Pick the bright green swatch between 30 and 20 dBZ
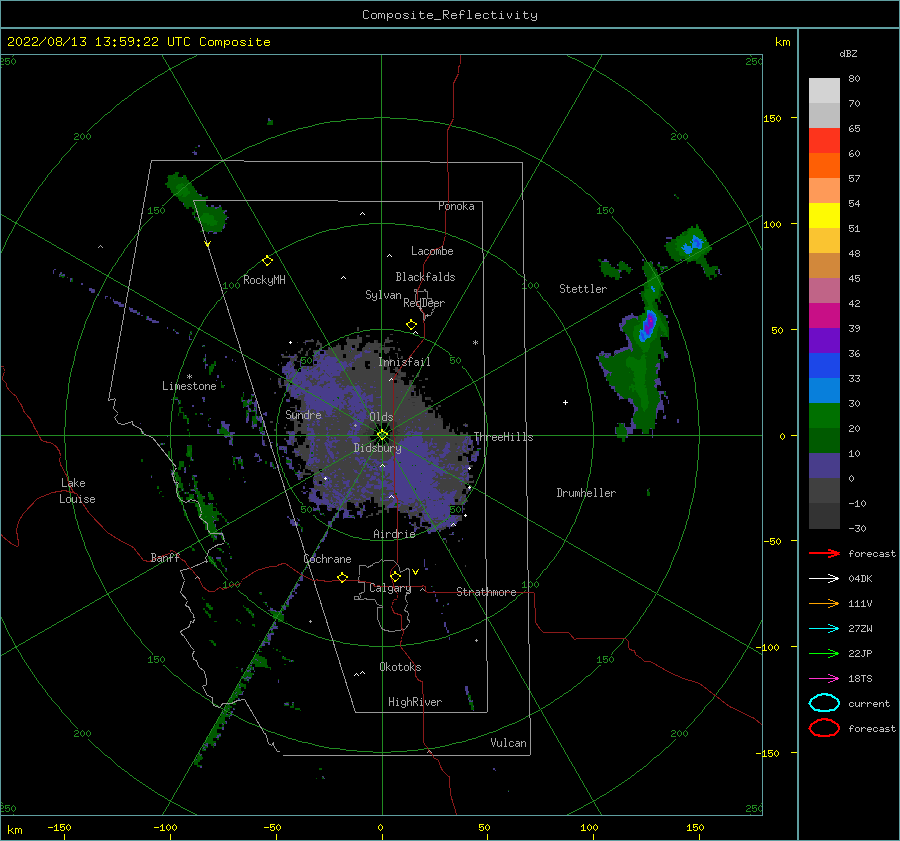The height and width of the screenshot is (841, 900). coord(824,416)
